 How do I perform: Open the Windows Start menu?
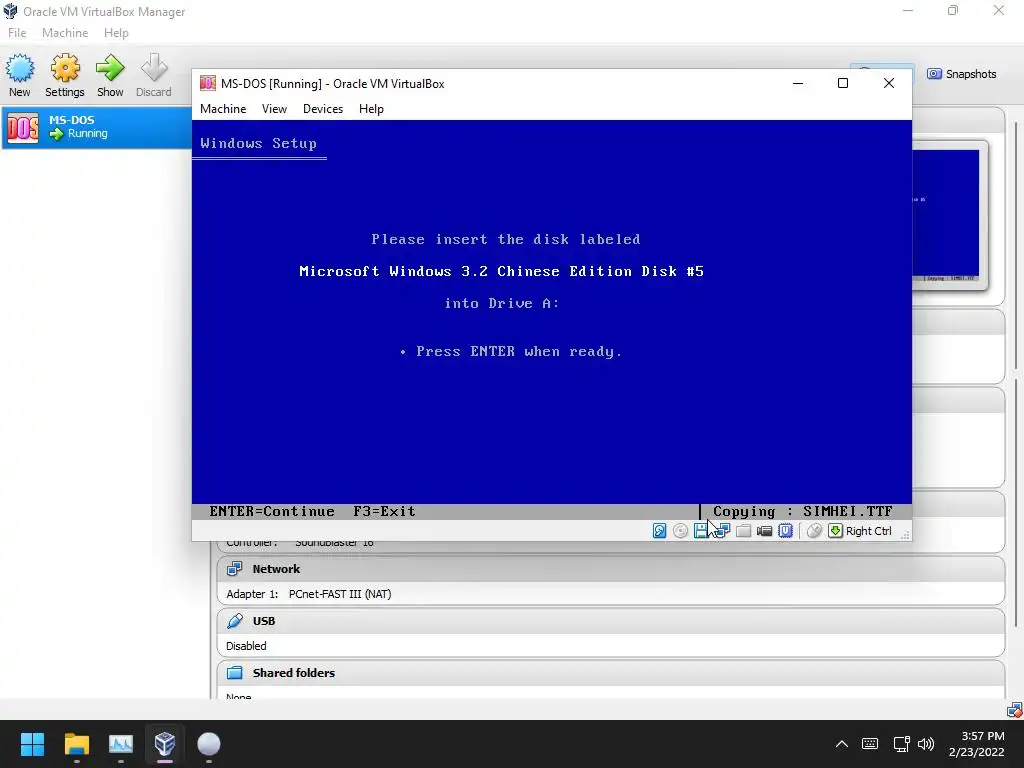(32, 744)
